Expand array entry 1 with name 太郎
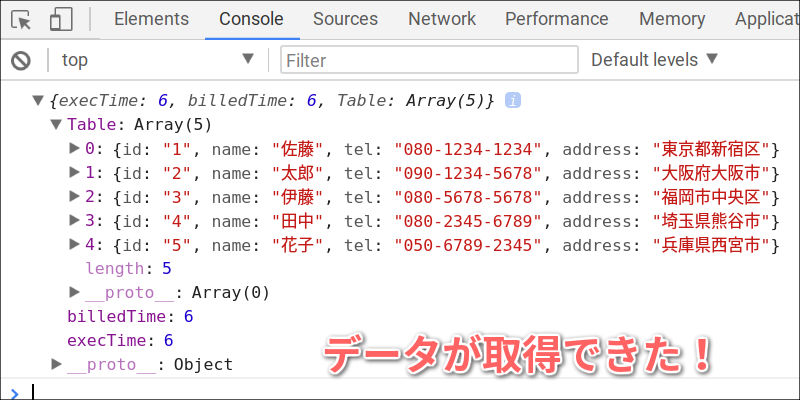Viewport: 800px width, 400px height. 74,172
